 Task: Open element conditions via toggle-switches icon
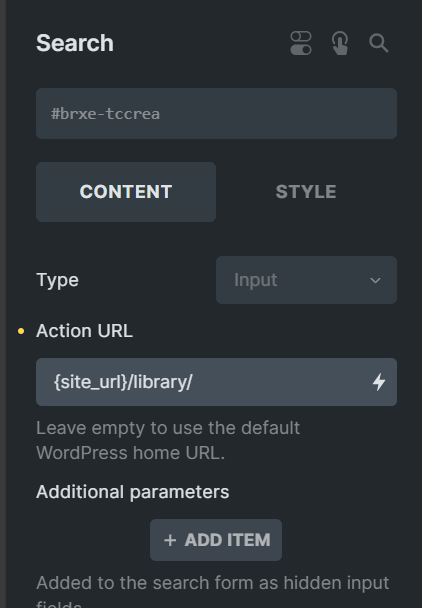coord(301,43)
